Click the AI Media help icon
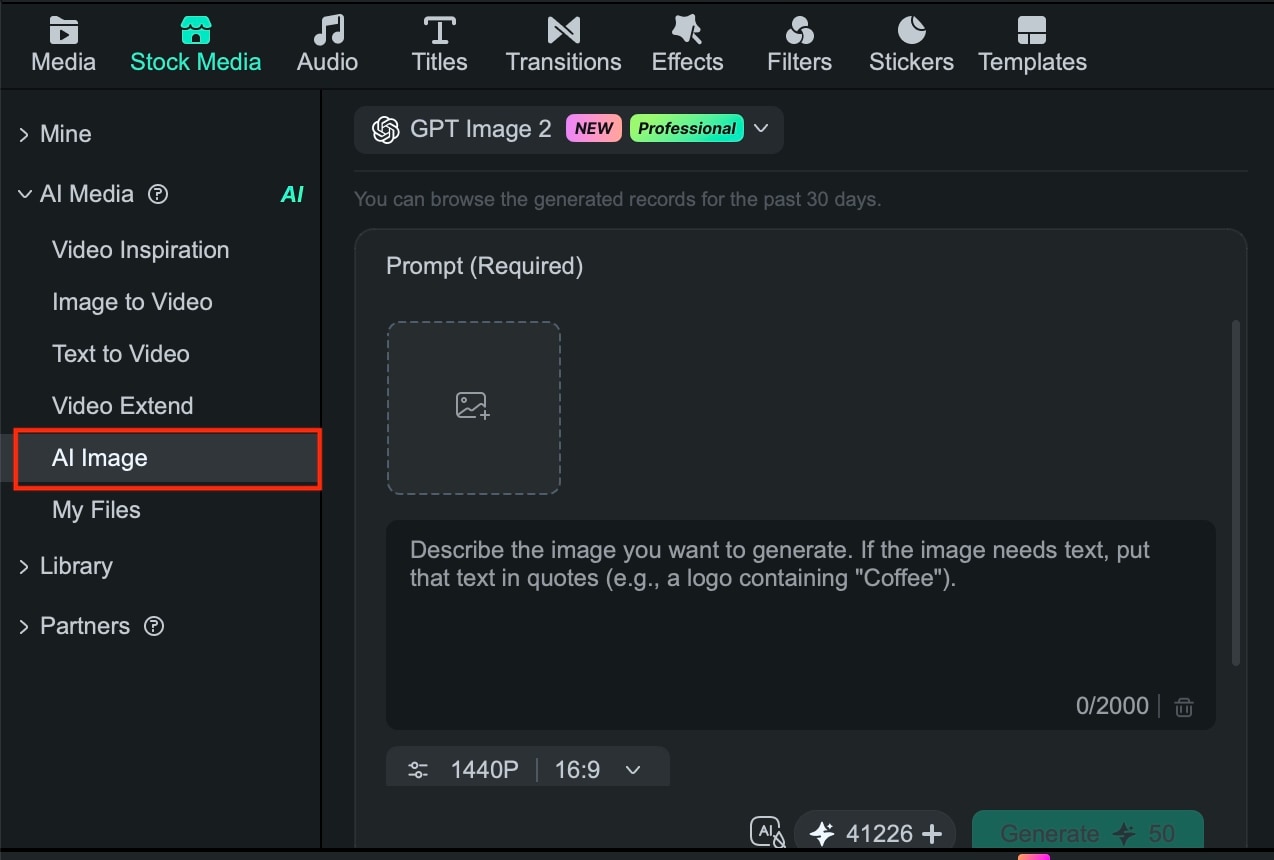Screen dimensions: 1274x860 click(x=157, y=194)
